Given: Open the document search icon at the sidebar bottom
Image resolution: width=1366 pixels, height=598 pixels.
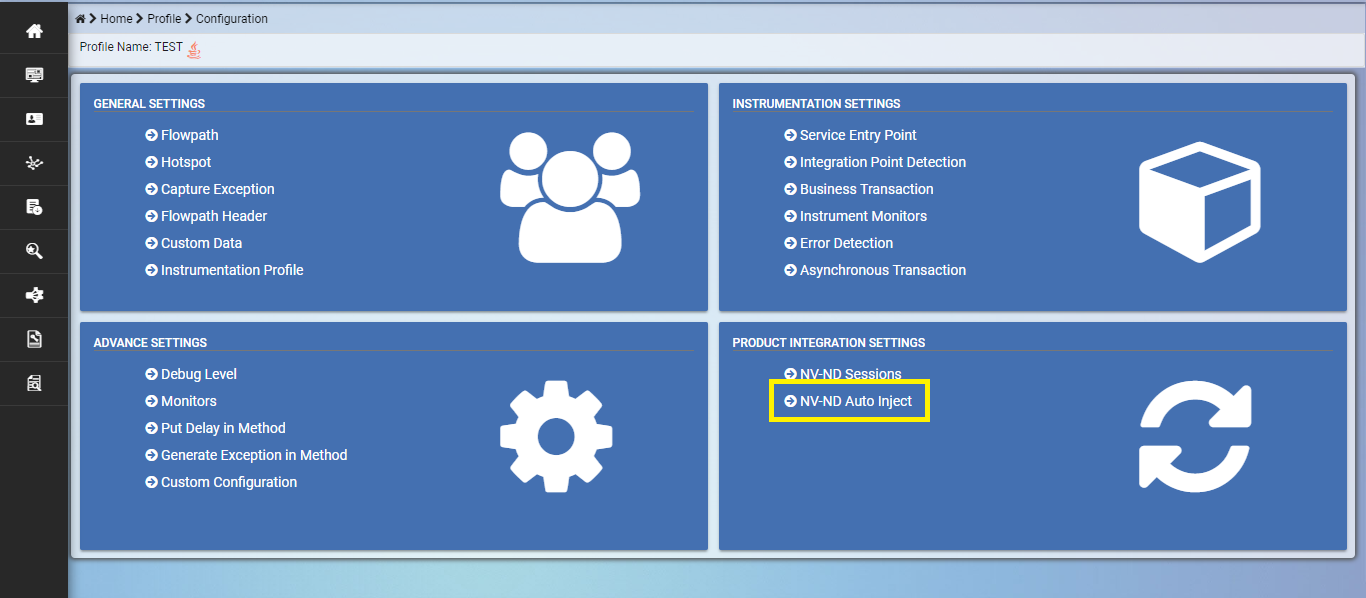Looking at the screenshot, I should pos(34,383).
